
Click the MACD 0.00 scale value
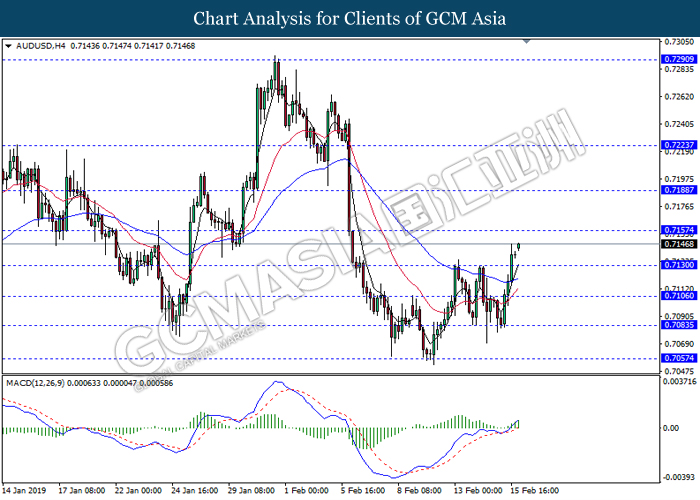(x=671, y=428)
